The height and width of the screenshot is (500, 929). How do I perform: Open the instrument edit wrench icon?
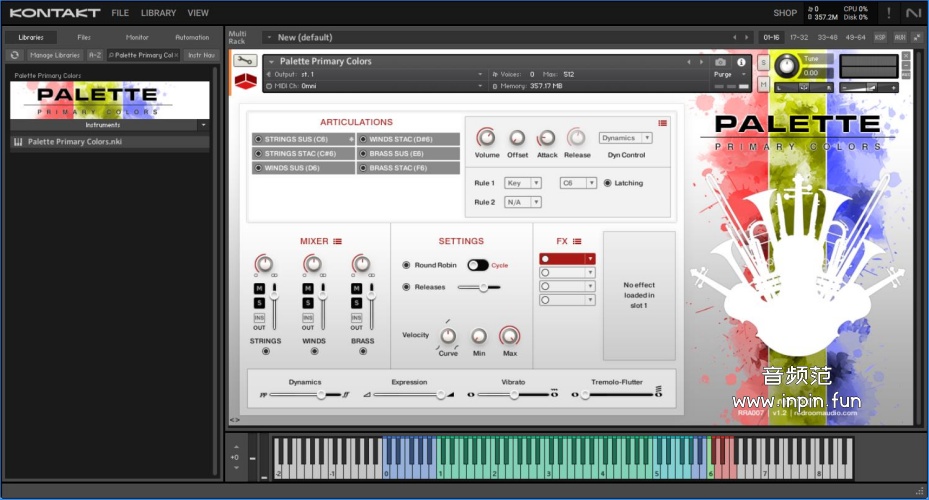click(x=245, y=61)
